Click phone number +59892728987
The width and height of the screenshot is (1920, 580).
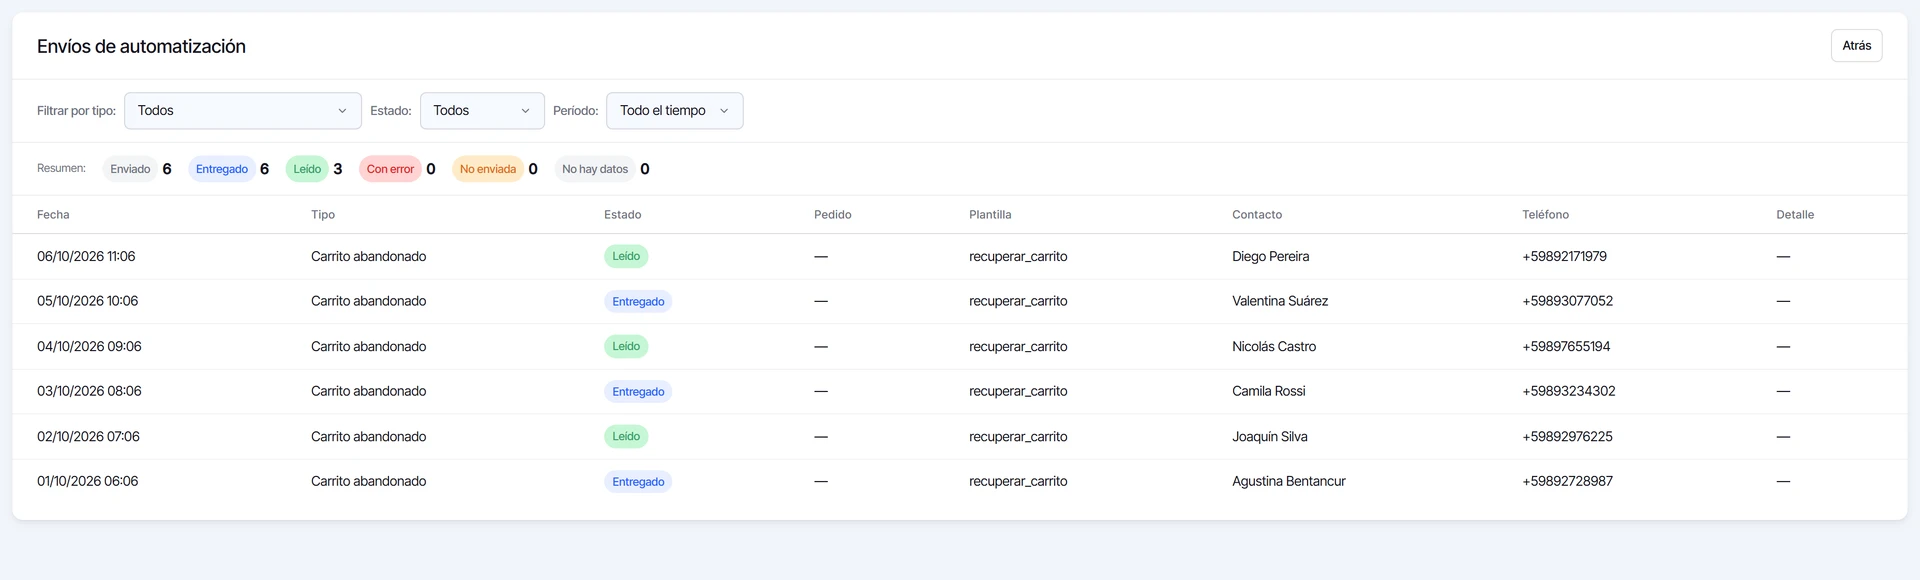pyautogui.click(x=1567, y=481)
